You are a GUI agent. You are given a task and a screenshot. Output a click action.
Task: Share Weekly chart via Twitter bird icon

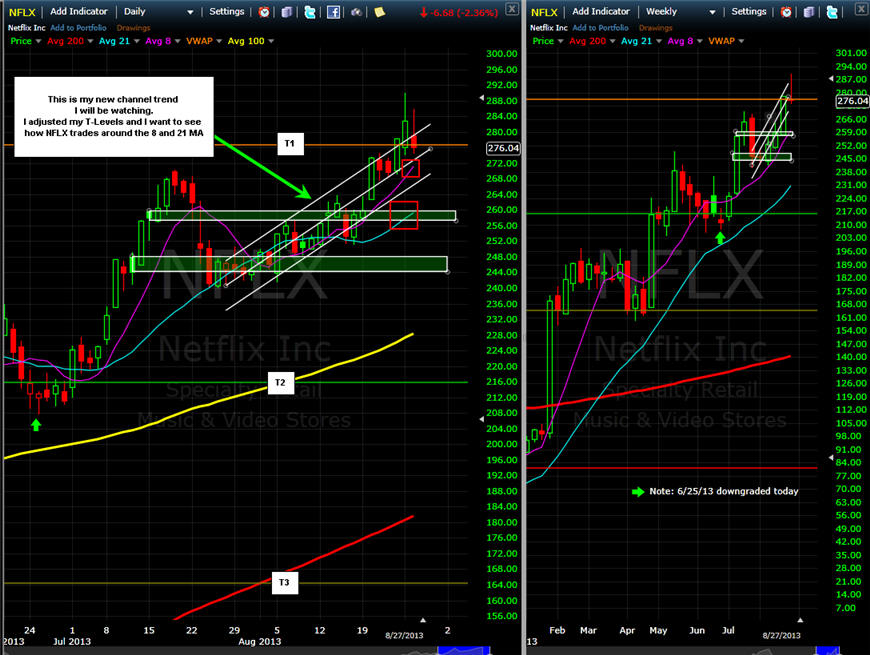[x=832, y=12]
